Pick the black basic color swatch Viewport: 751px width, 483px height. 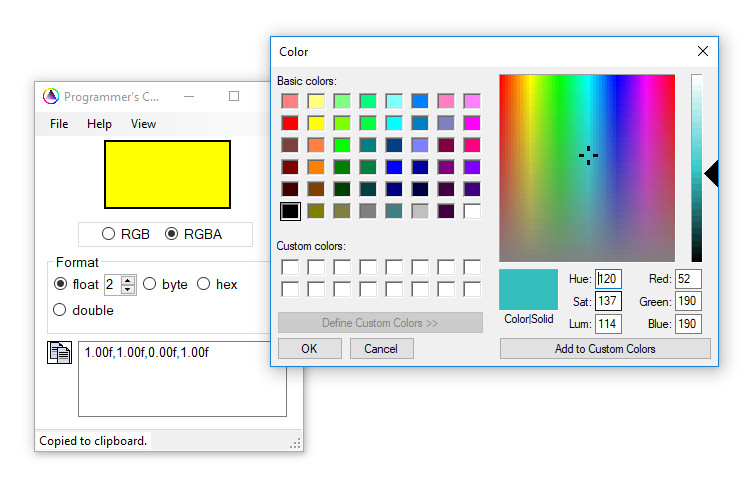coord(290,211)
